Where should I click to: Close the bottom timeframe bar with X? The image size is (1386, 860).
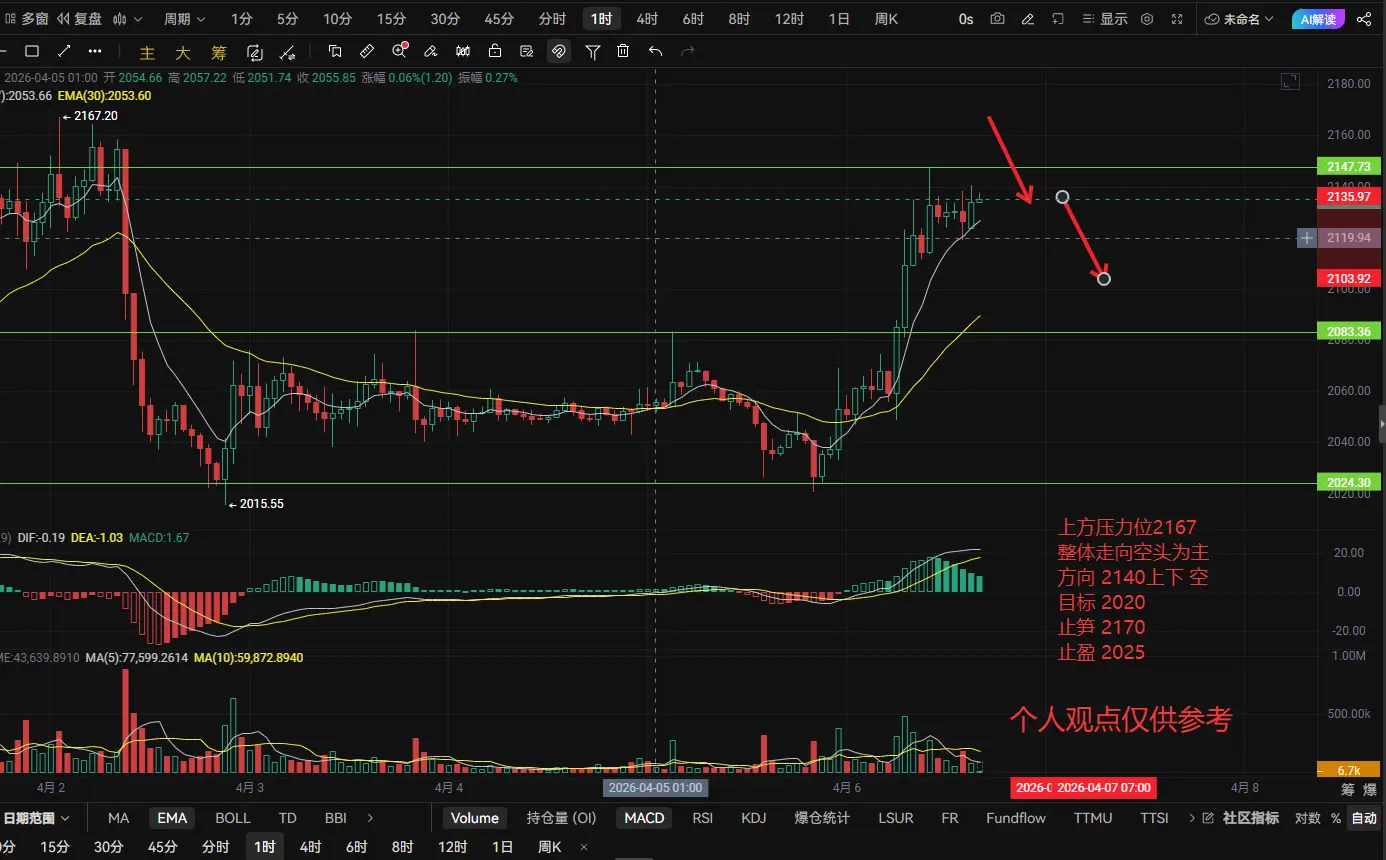click(x=584, y=847)
